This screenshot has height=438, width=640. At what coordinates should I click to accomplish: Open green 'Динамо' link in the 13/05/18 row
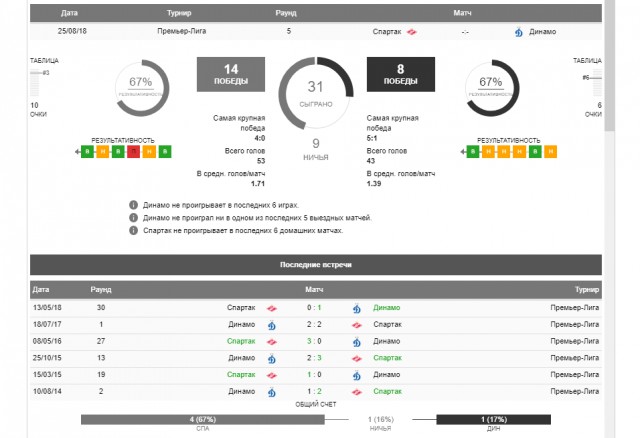coord(387,308)
